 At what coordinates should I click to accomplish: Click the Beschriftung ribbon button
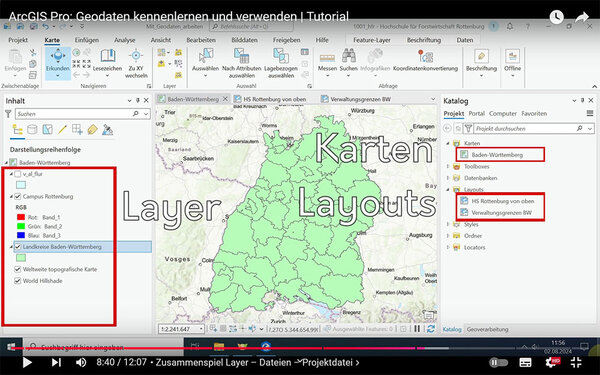pos(481,63)
